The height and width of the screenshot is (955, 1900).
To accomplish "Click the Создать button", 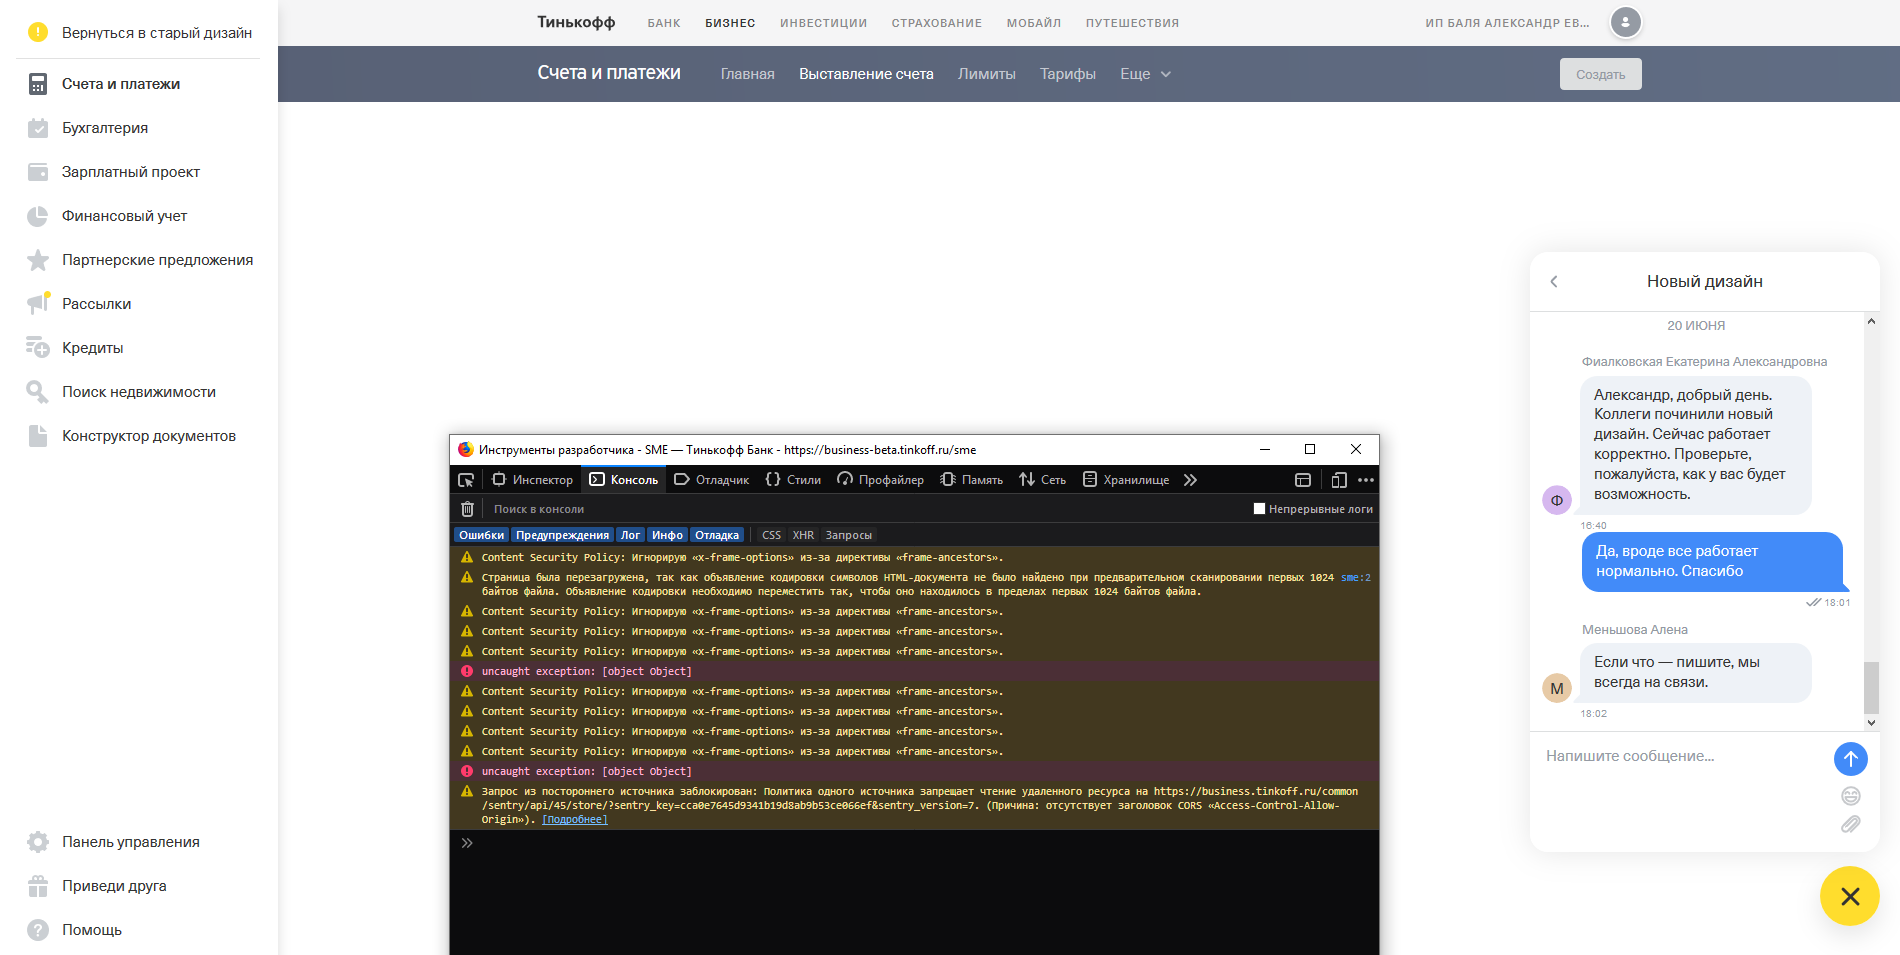I will coord(1600,74).
